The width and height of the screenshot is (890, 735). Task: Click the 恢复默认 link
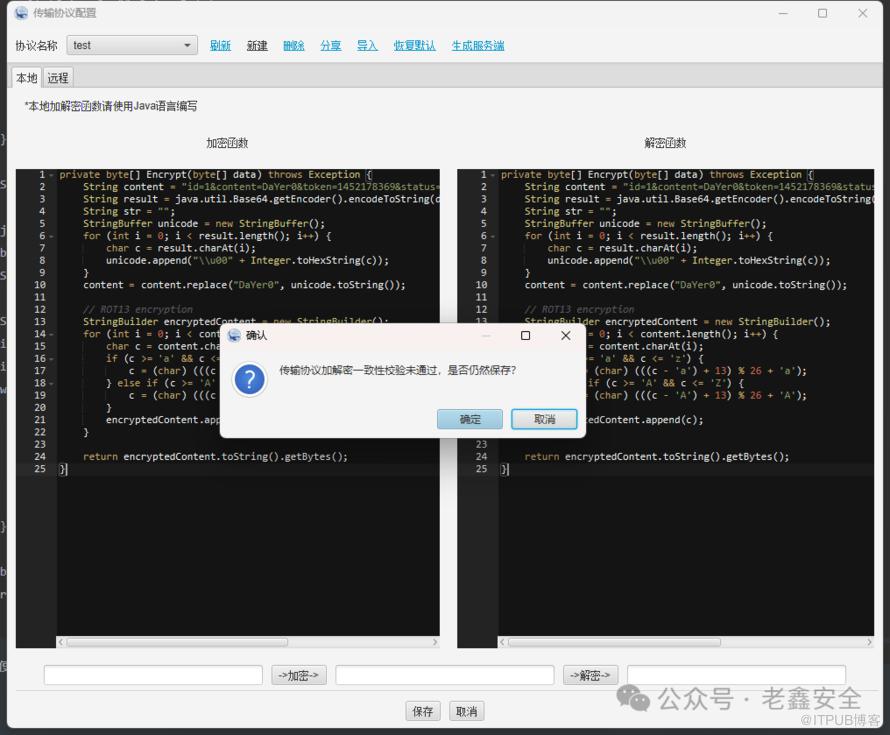414,46
